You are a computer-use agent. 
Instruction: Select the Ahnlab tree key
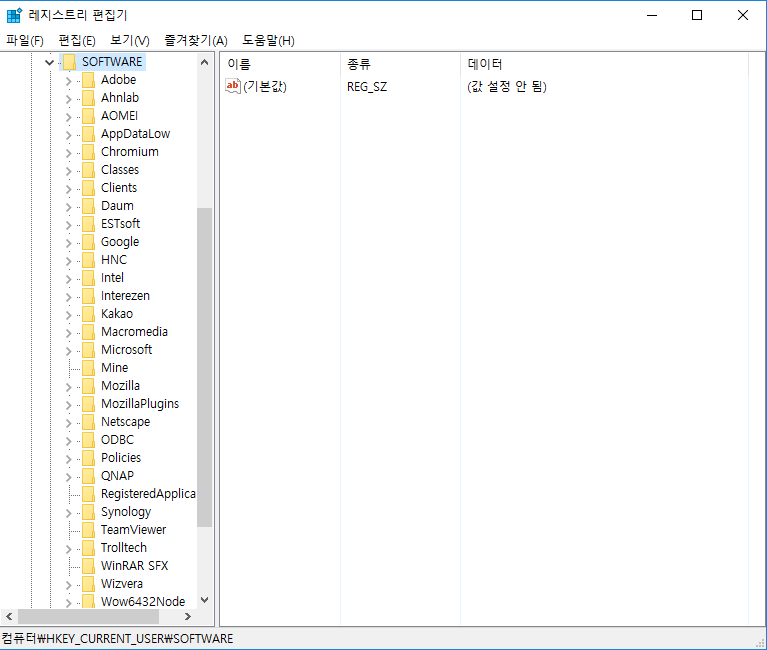(x=120, y=98)
